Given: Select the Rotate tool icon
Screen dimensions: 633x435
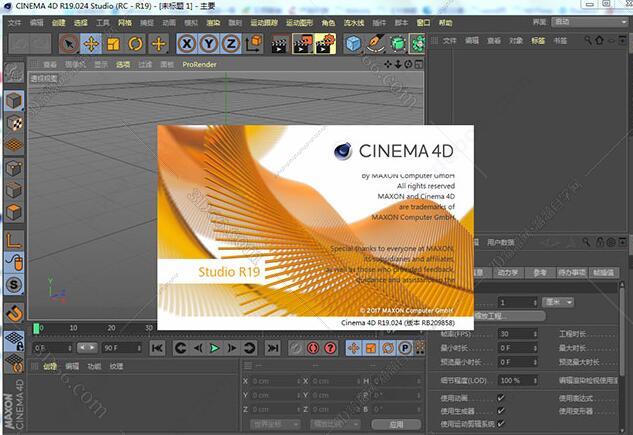Looking at the screenshot, I should 136,44.
